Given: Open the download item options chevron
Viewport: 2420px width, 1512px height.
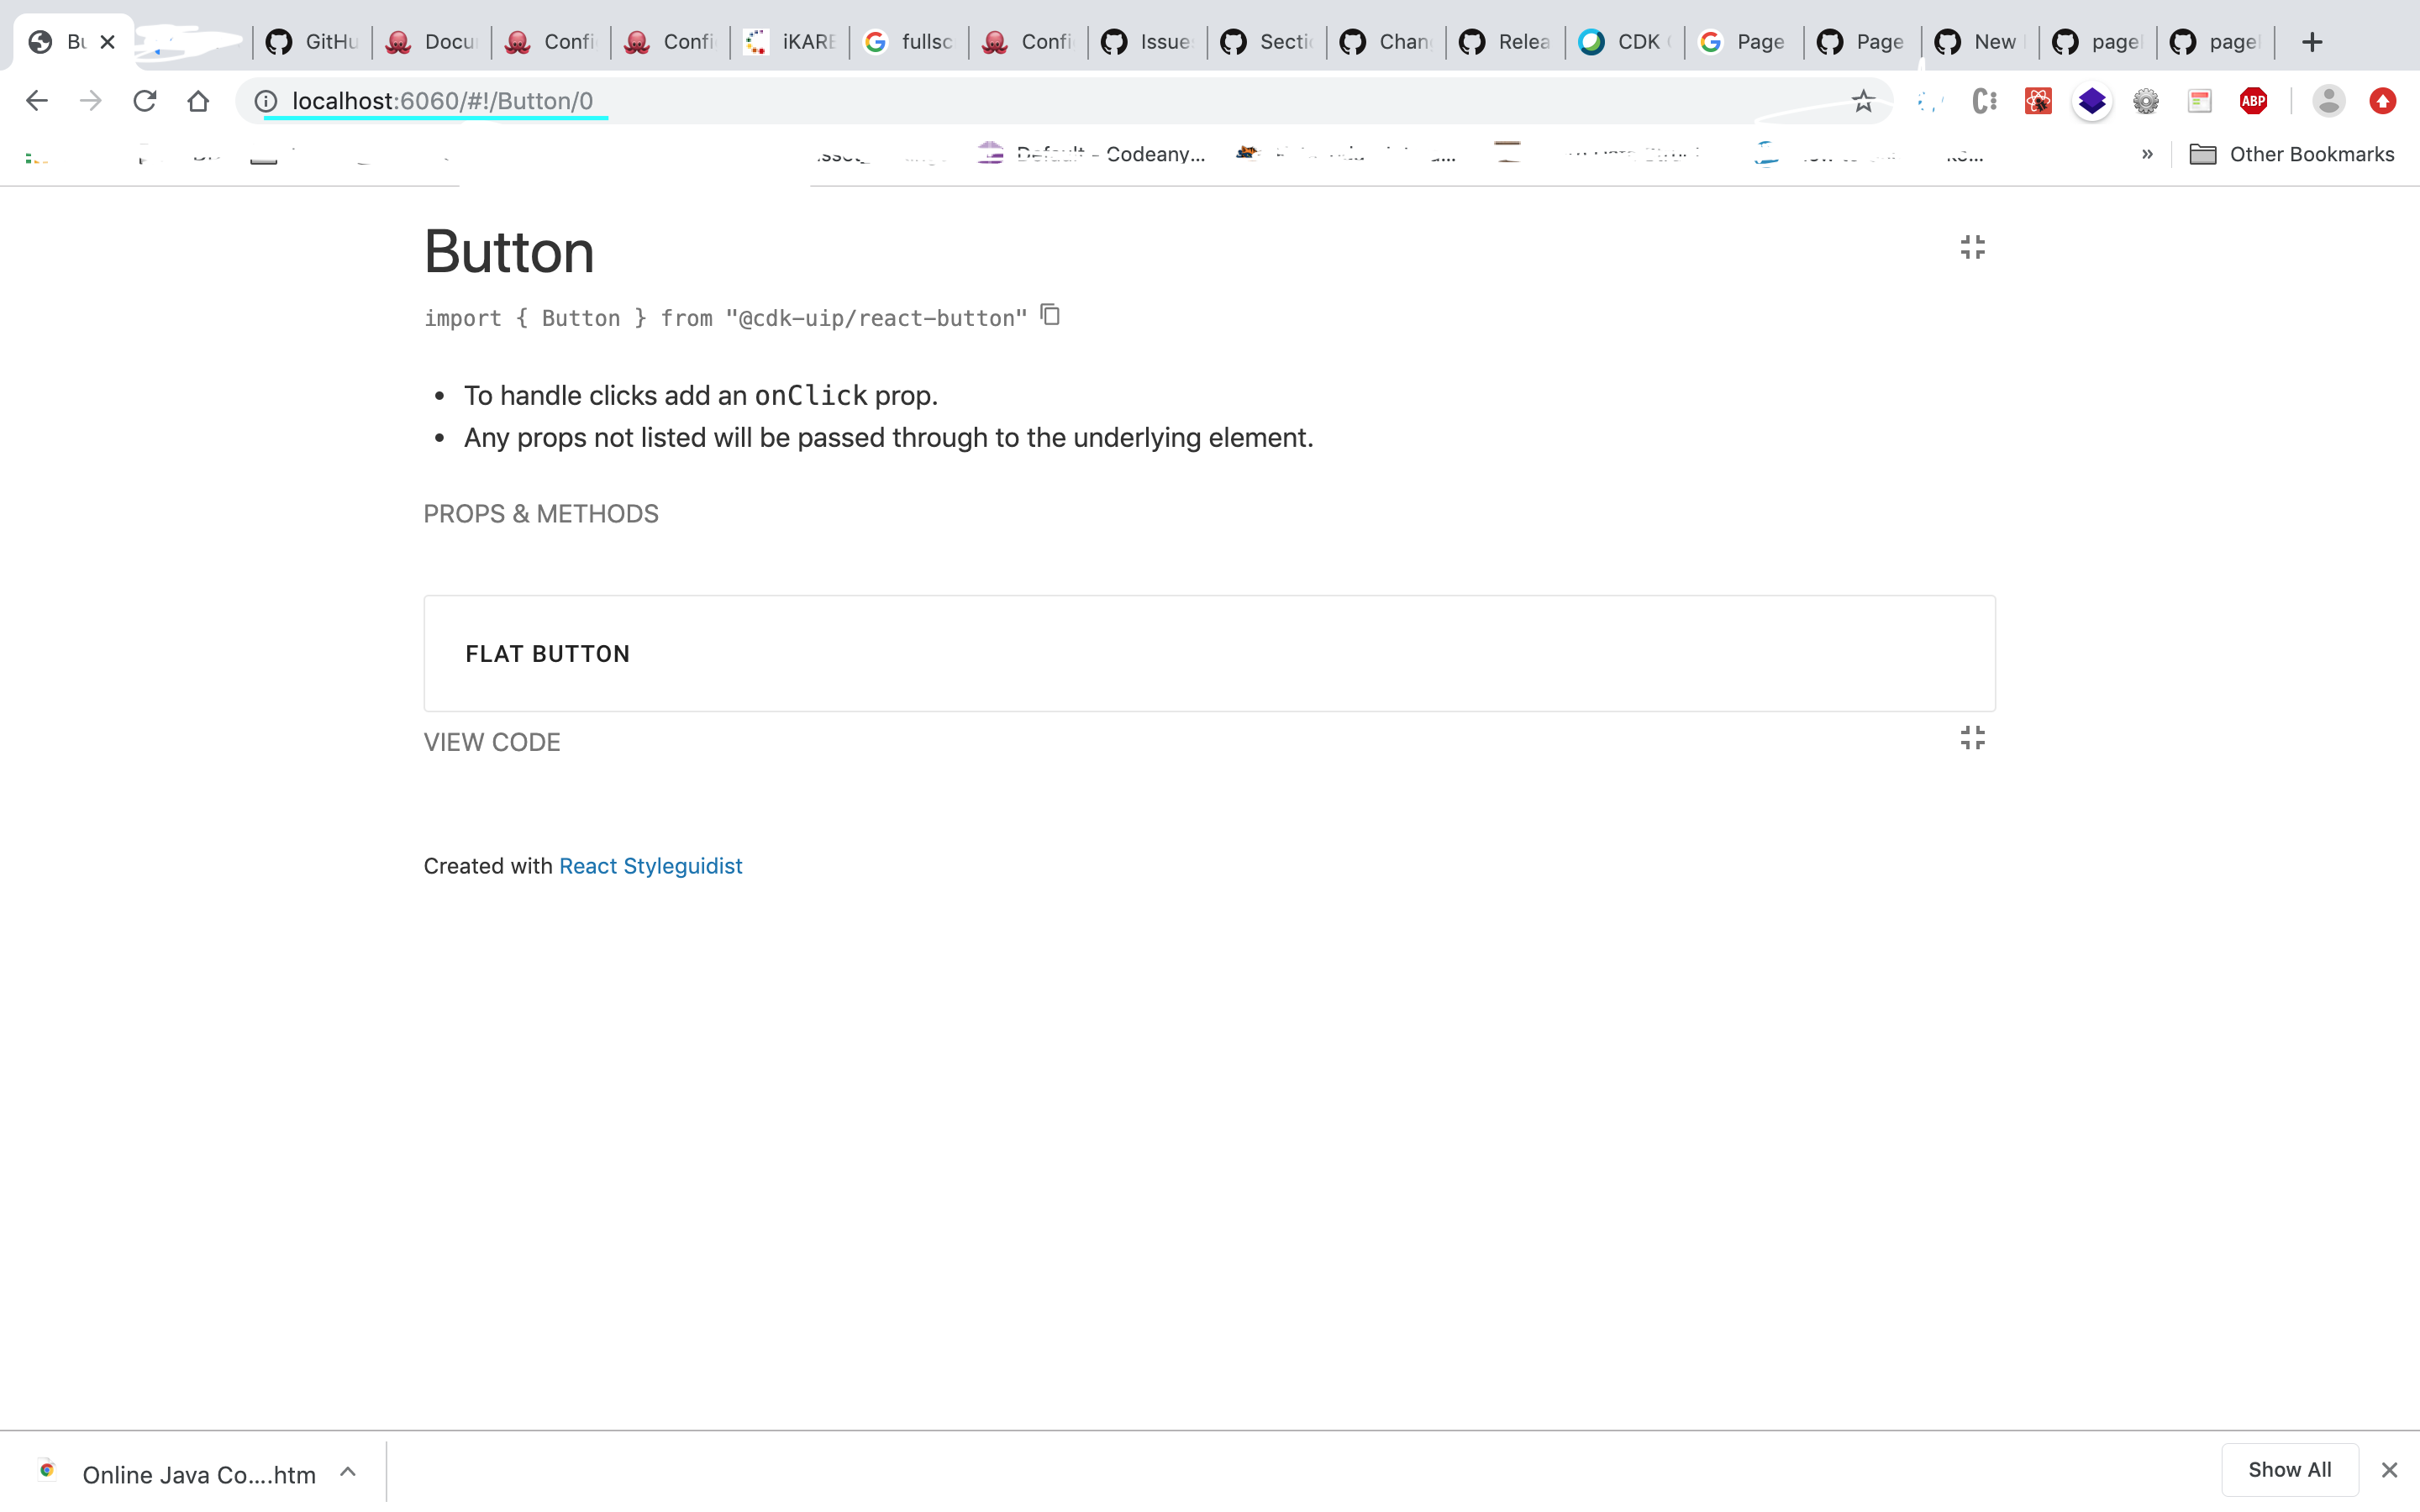Looking at the screenshot, I should coord(348,1472).
